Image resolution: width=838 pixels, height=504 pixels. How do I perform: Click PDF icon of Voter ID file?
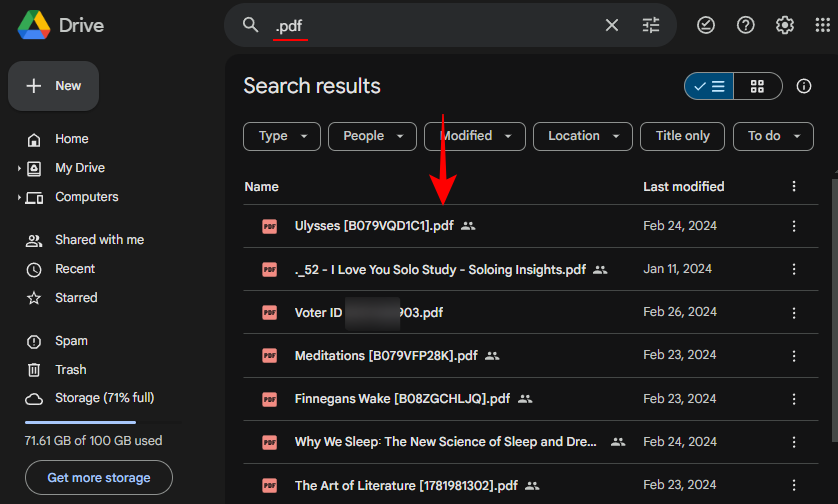click(x=269, y=313)
